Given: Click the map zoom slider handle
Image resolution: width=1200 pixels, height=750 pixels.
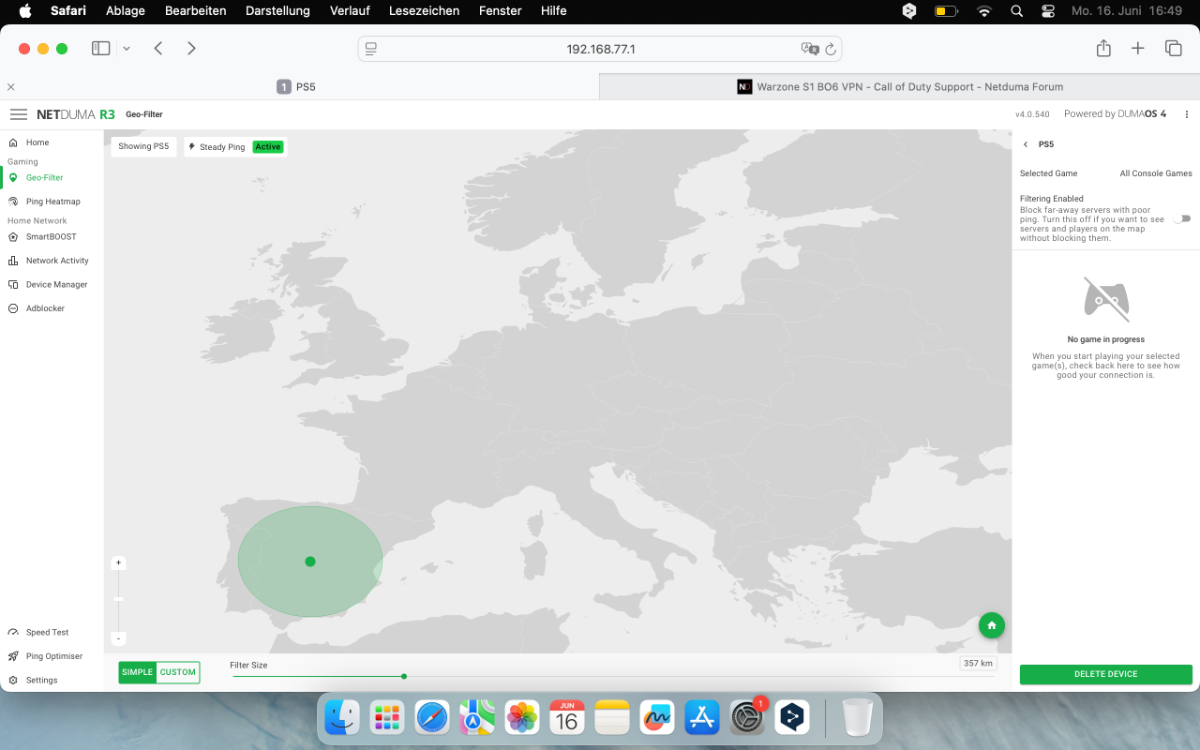Looking at the screenshot, I should click(119, 599).
